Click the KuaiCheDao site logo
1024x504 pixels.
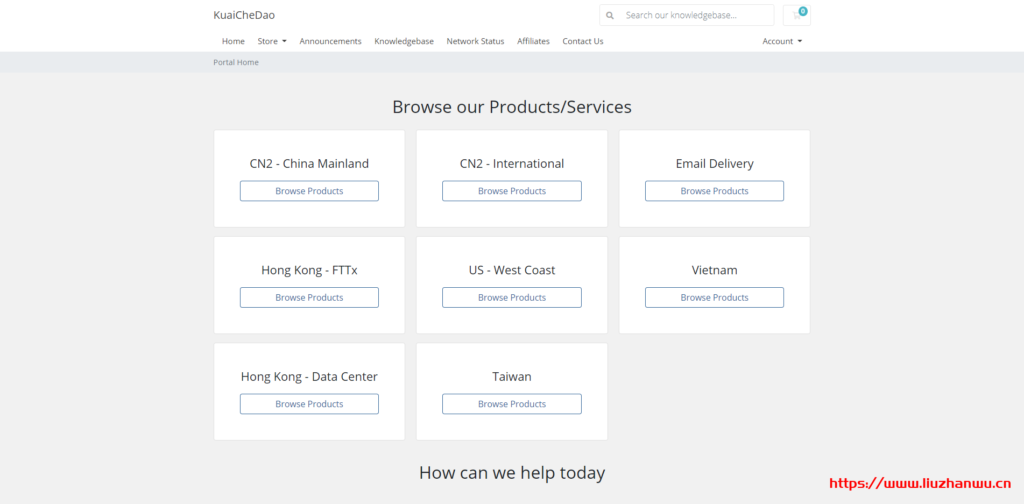click(x=244, y=15)
